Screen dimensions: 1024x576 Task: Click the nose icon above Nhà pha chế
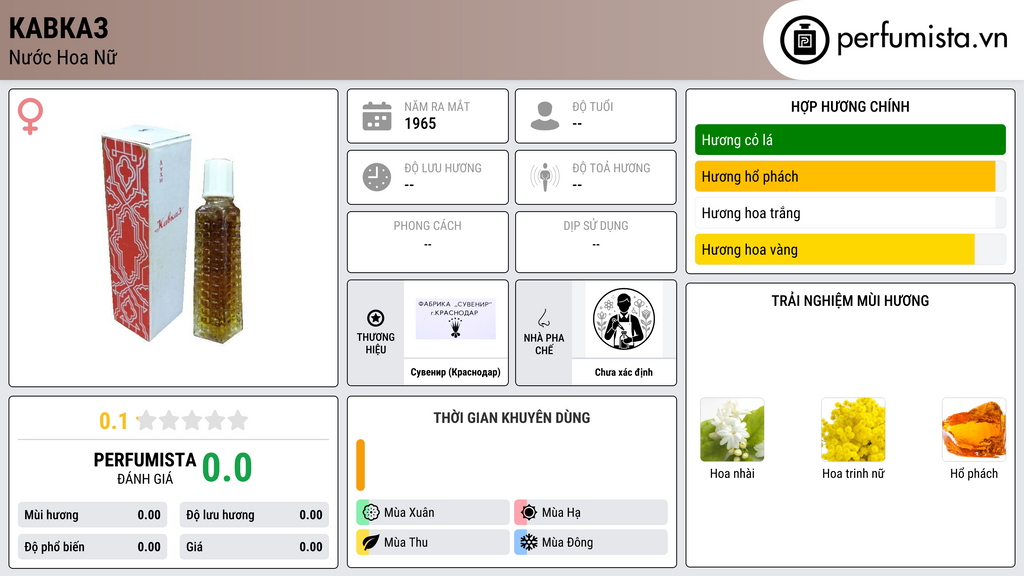543,318
